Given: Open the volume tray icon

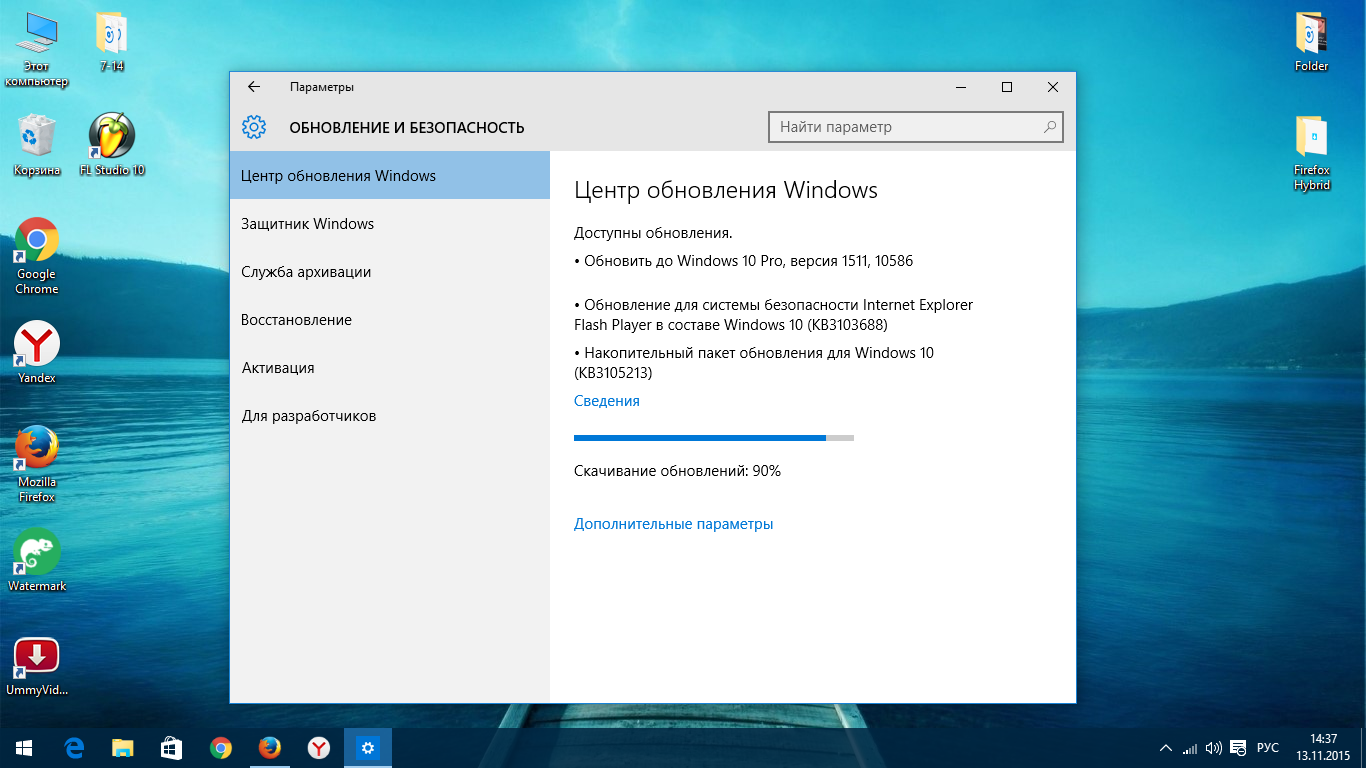Looking at the screenshot, I should click(x=1214, y=748).
